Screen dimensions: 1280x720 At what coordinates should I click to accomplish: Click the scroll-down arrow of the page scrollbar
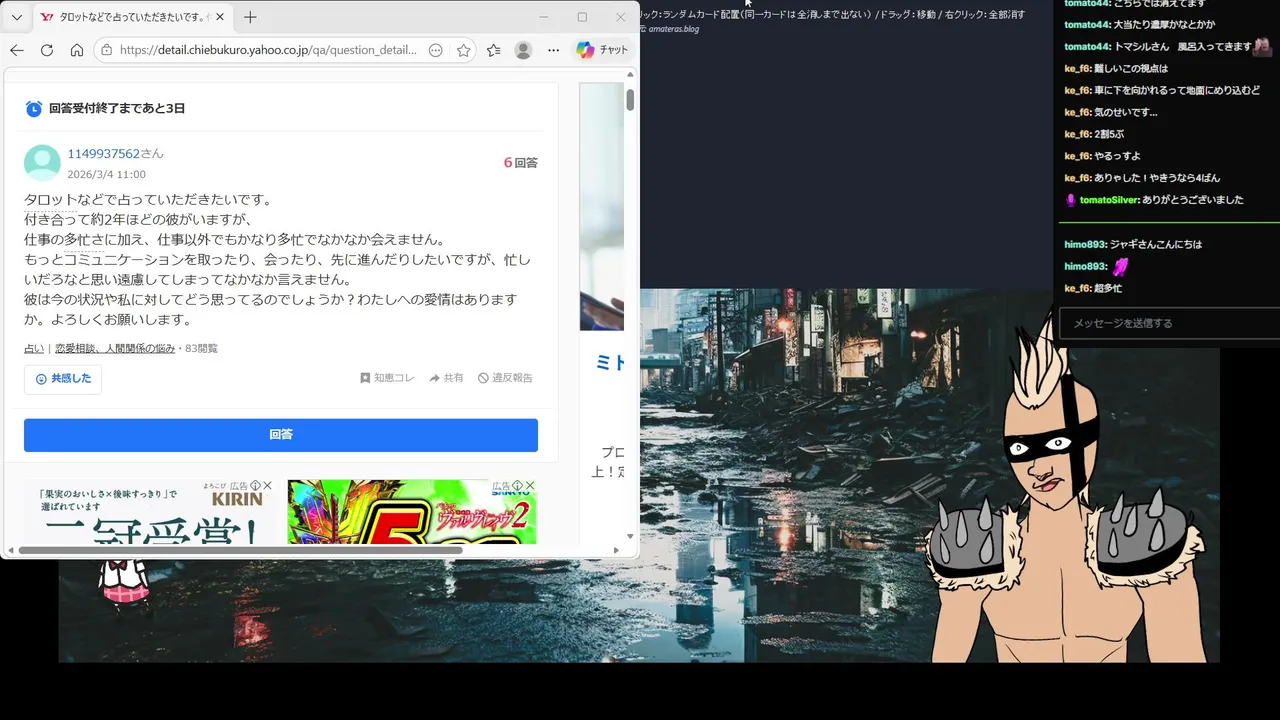tap(630, 537)
